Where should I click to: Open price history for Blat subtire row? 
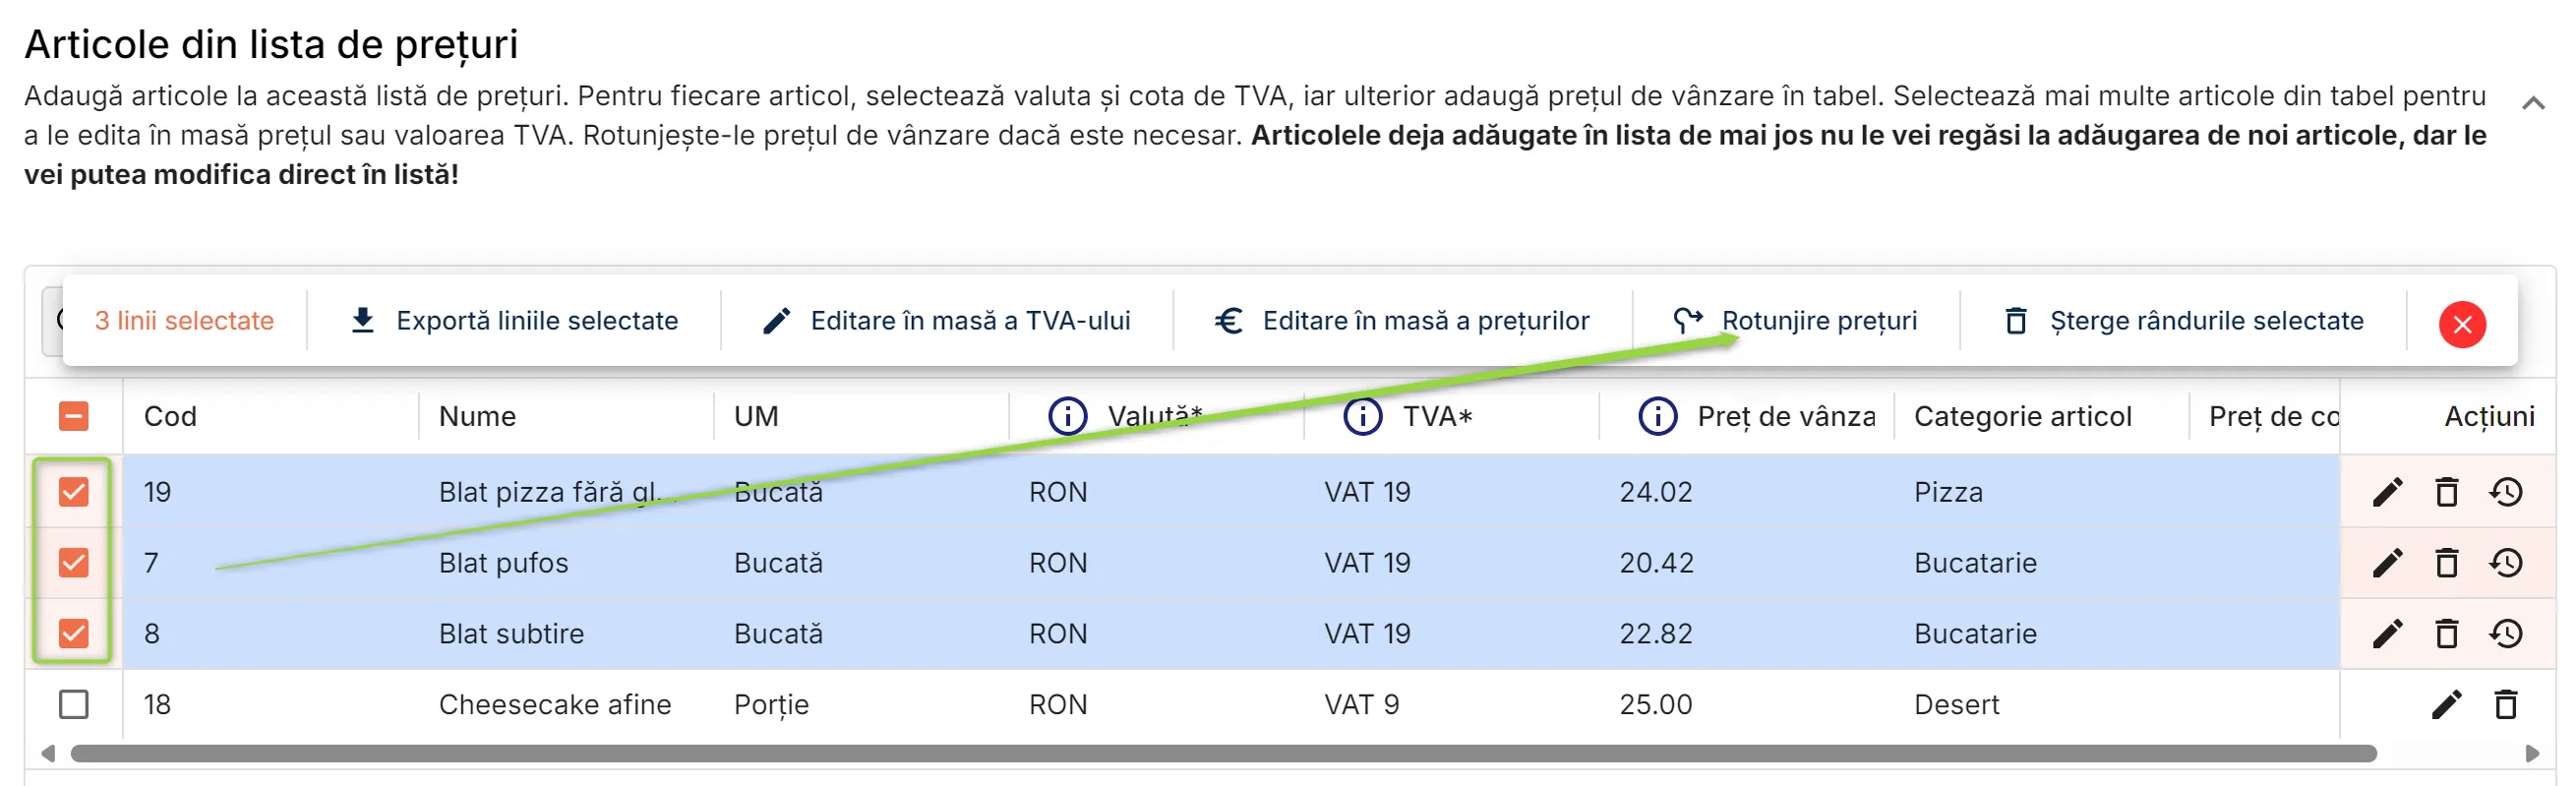click(x=2506, y=634)
